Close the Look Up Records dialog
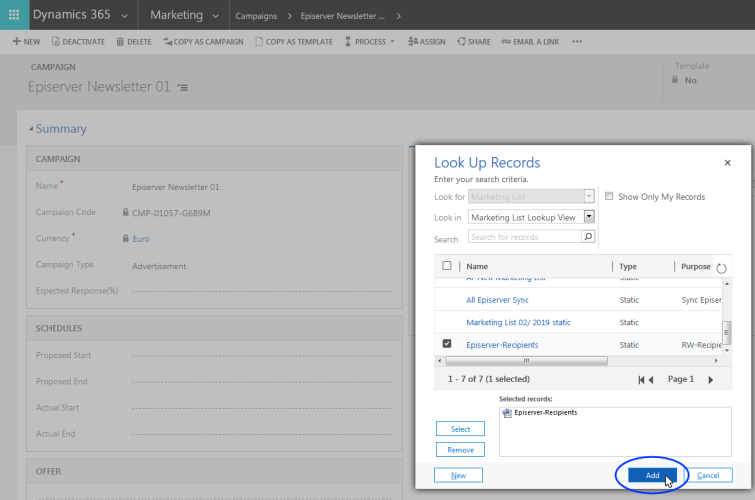The image size is (755, 500). (728, 163)
